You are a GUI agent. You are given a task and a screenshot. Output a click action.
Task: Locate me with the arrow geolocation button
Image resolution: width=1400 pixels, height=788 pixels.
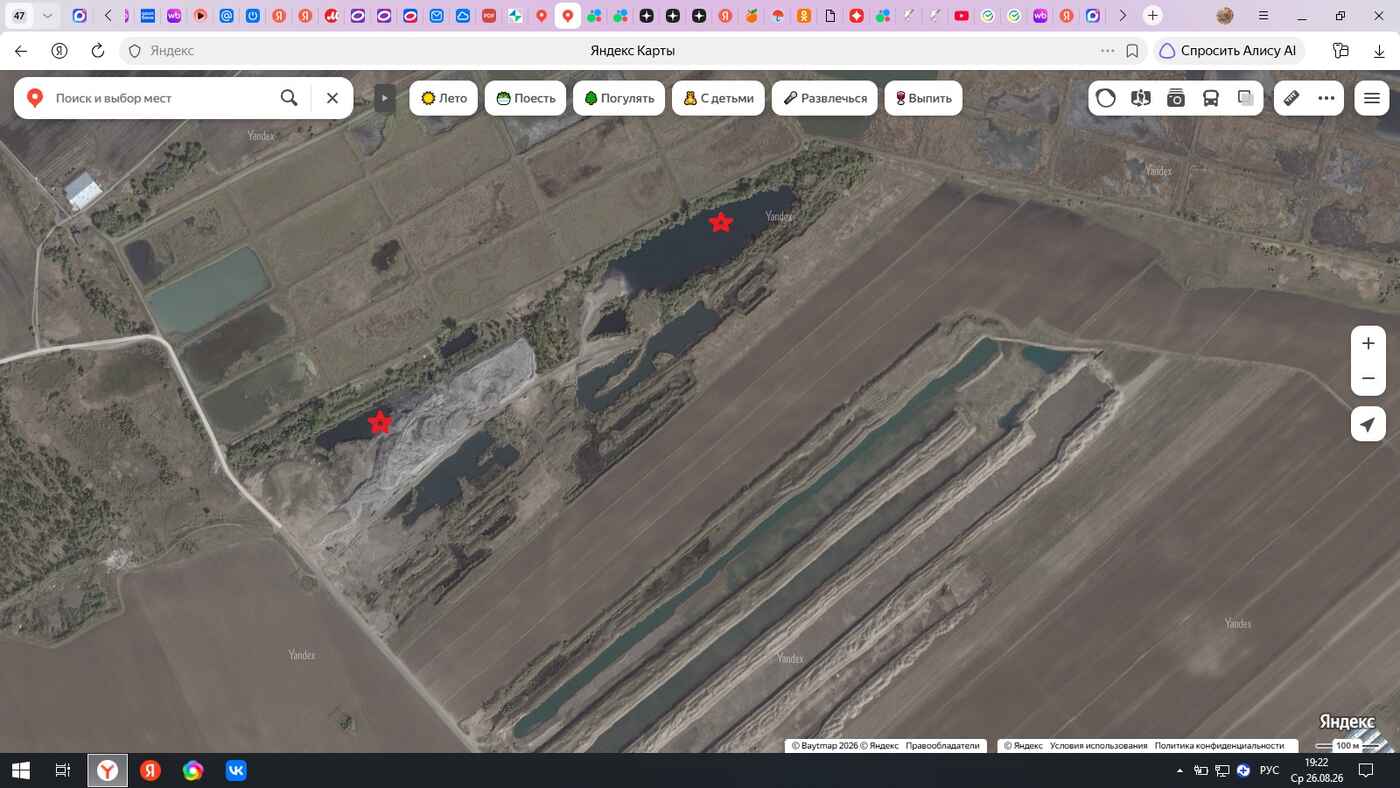tap(1368, 424)
